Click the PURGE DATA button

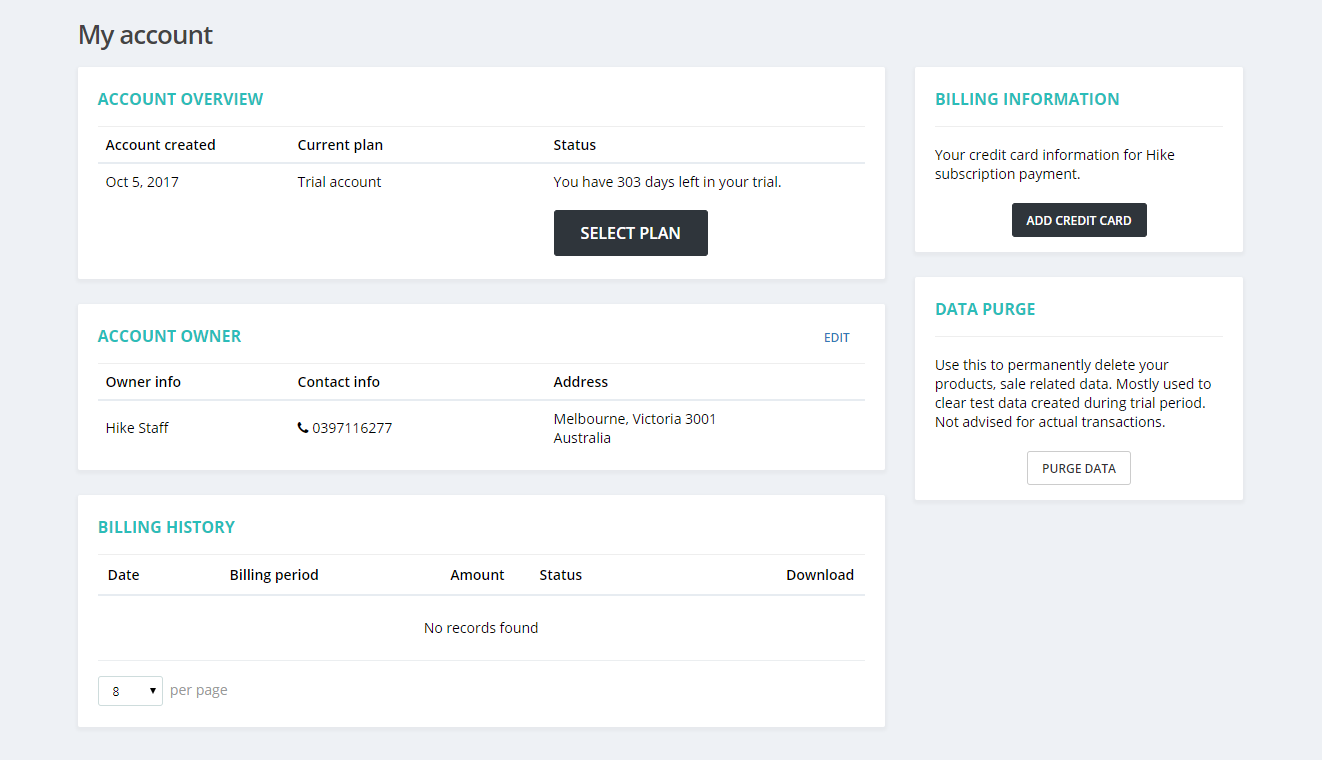click(1078, 468)
